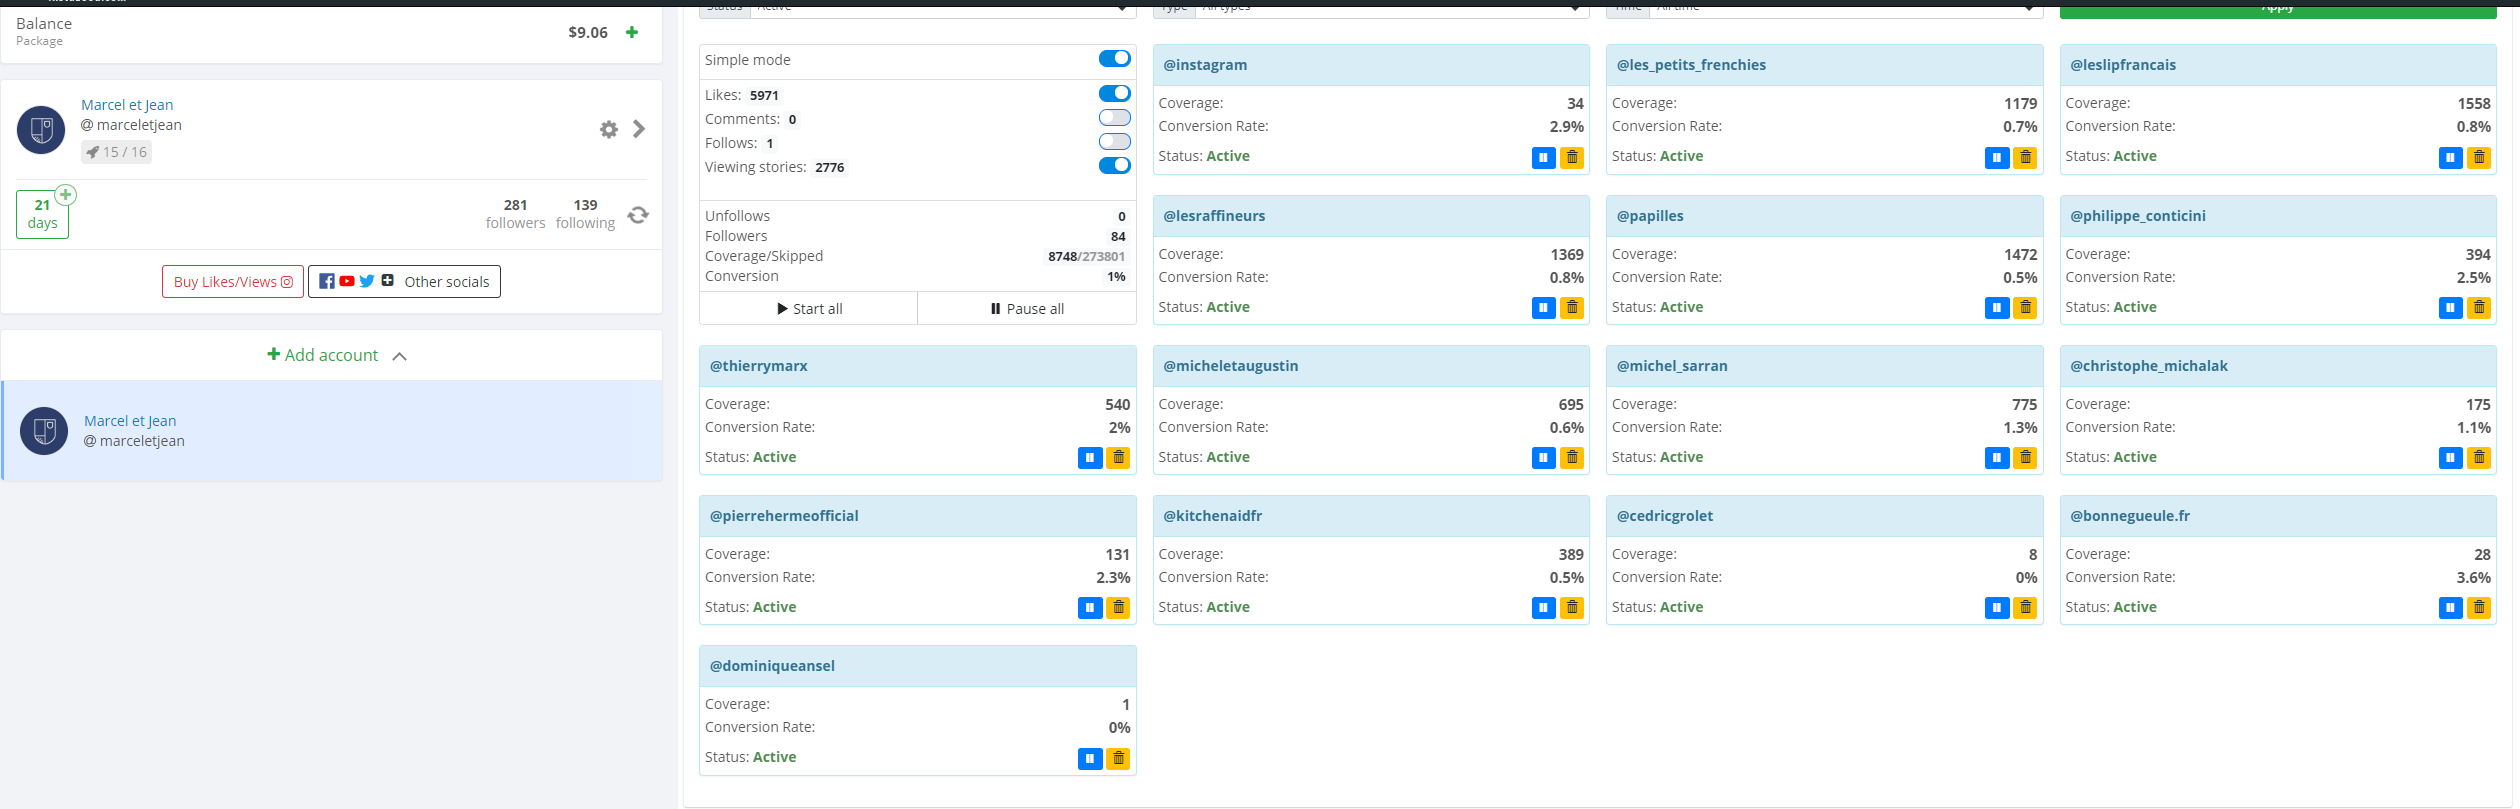The image size is (2520, 809).
Task: Pause the @leslipfrancais target
Action: 2450,157
